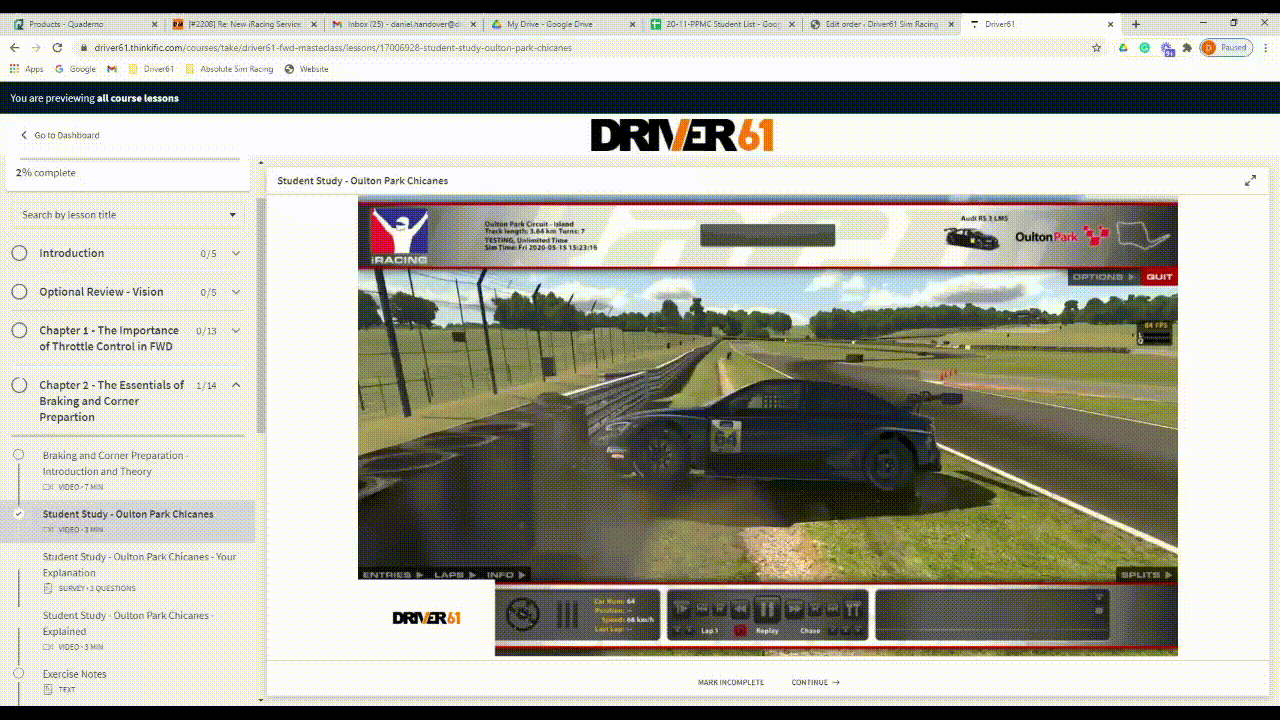Click the QUIT button in the iRacing overlay

click(1159, 275)
